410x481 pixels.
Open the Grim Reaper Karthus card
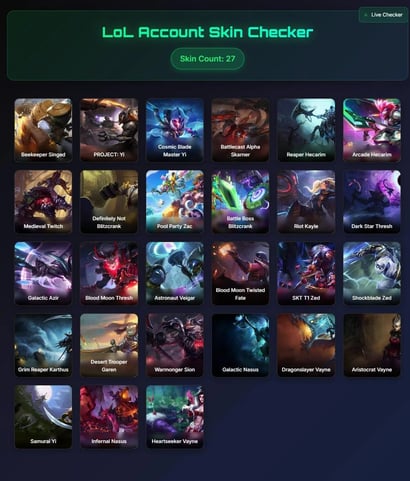click(x=43, y=345)
